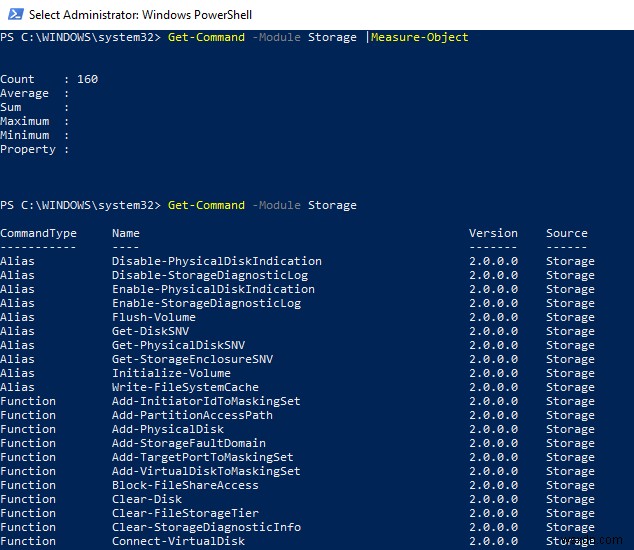Viewport: 634px width, 550px height.
Task: Click Storage source in Add-PhysicalDisk row
Action: coord(570,429)
